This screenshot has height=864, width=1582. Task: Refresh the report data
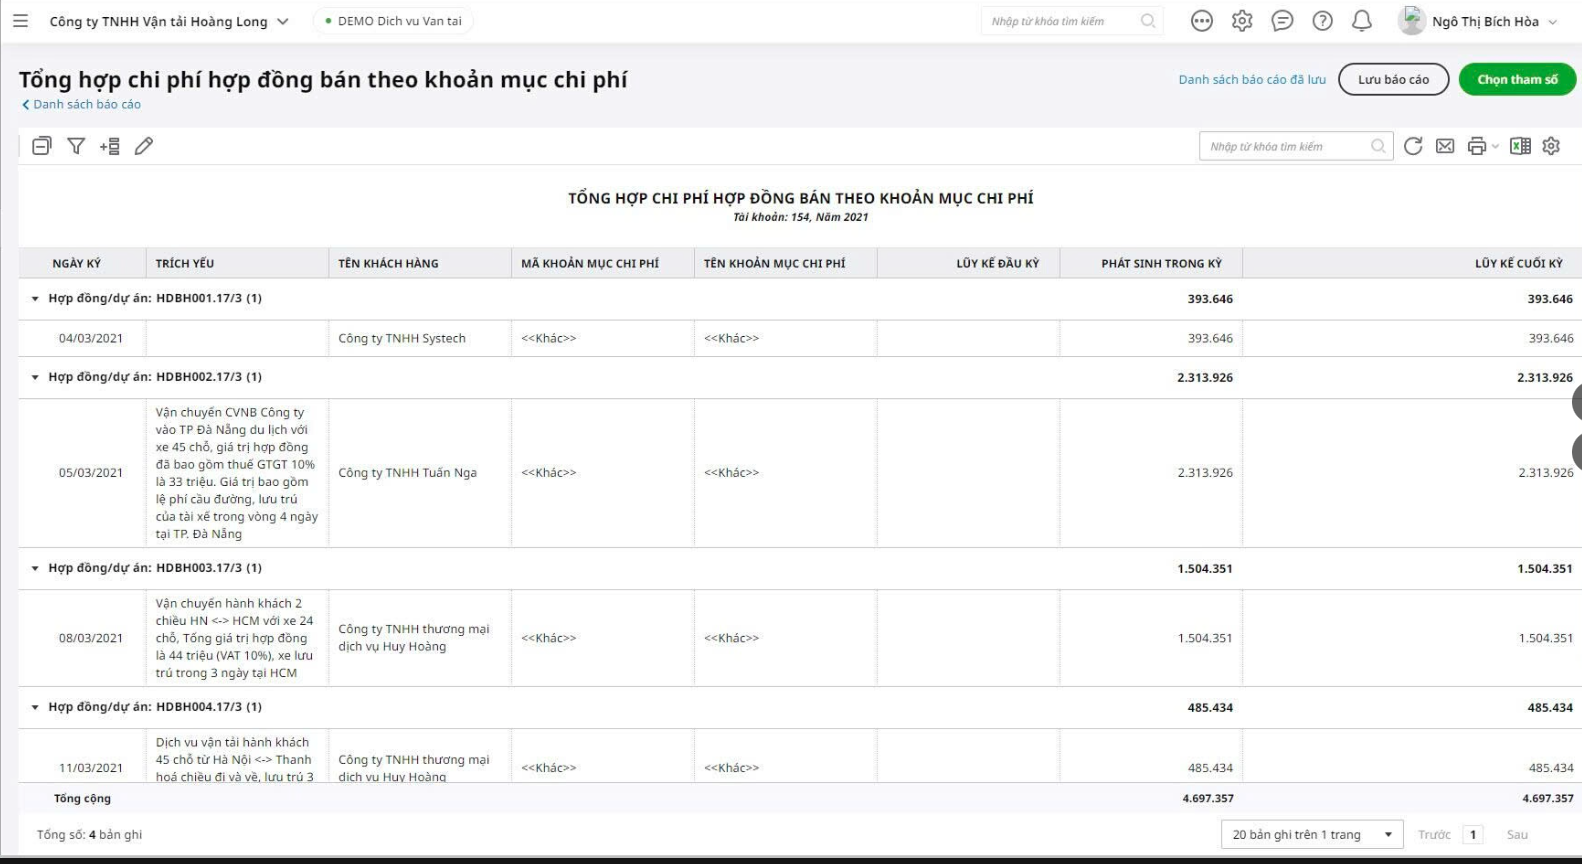pos(1413,146)
